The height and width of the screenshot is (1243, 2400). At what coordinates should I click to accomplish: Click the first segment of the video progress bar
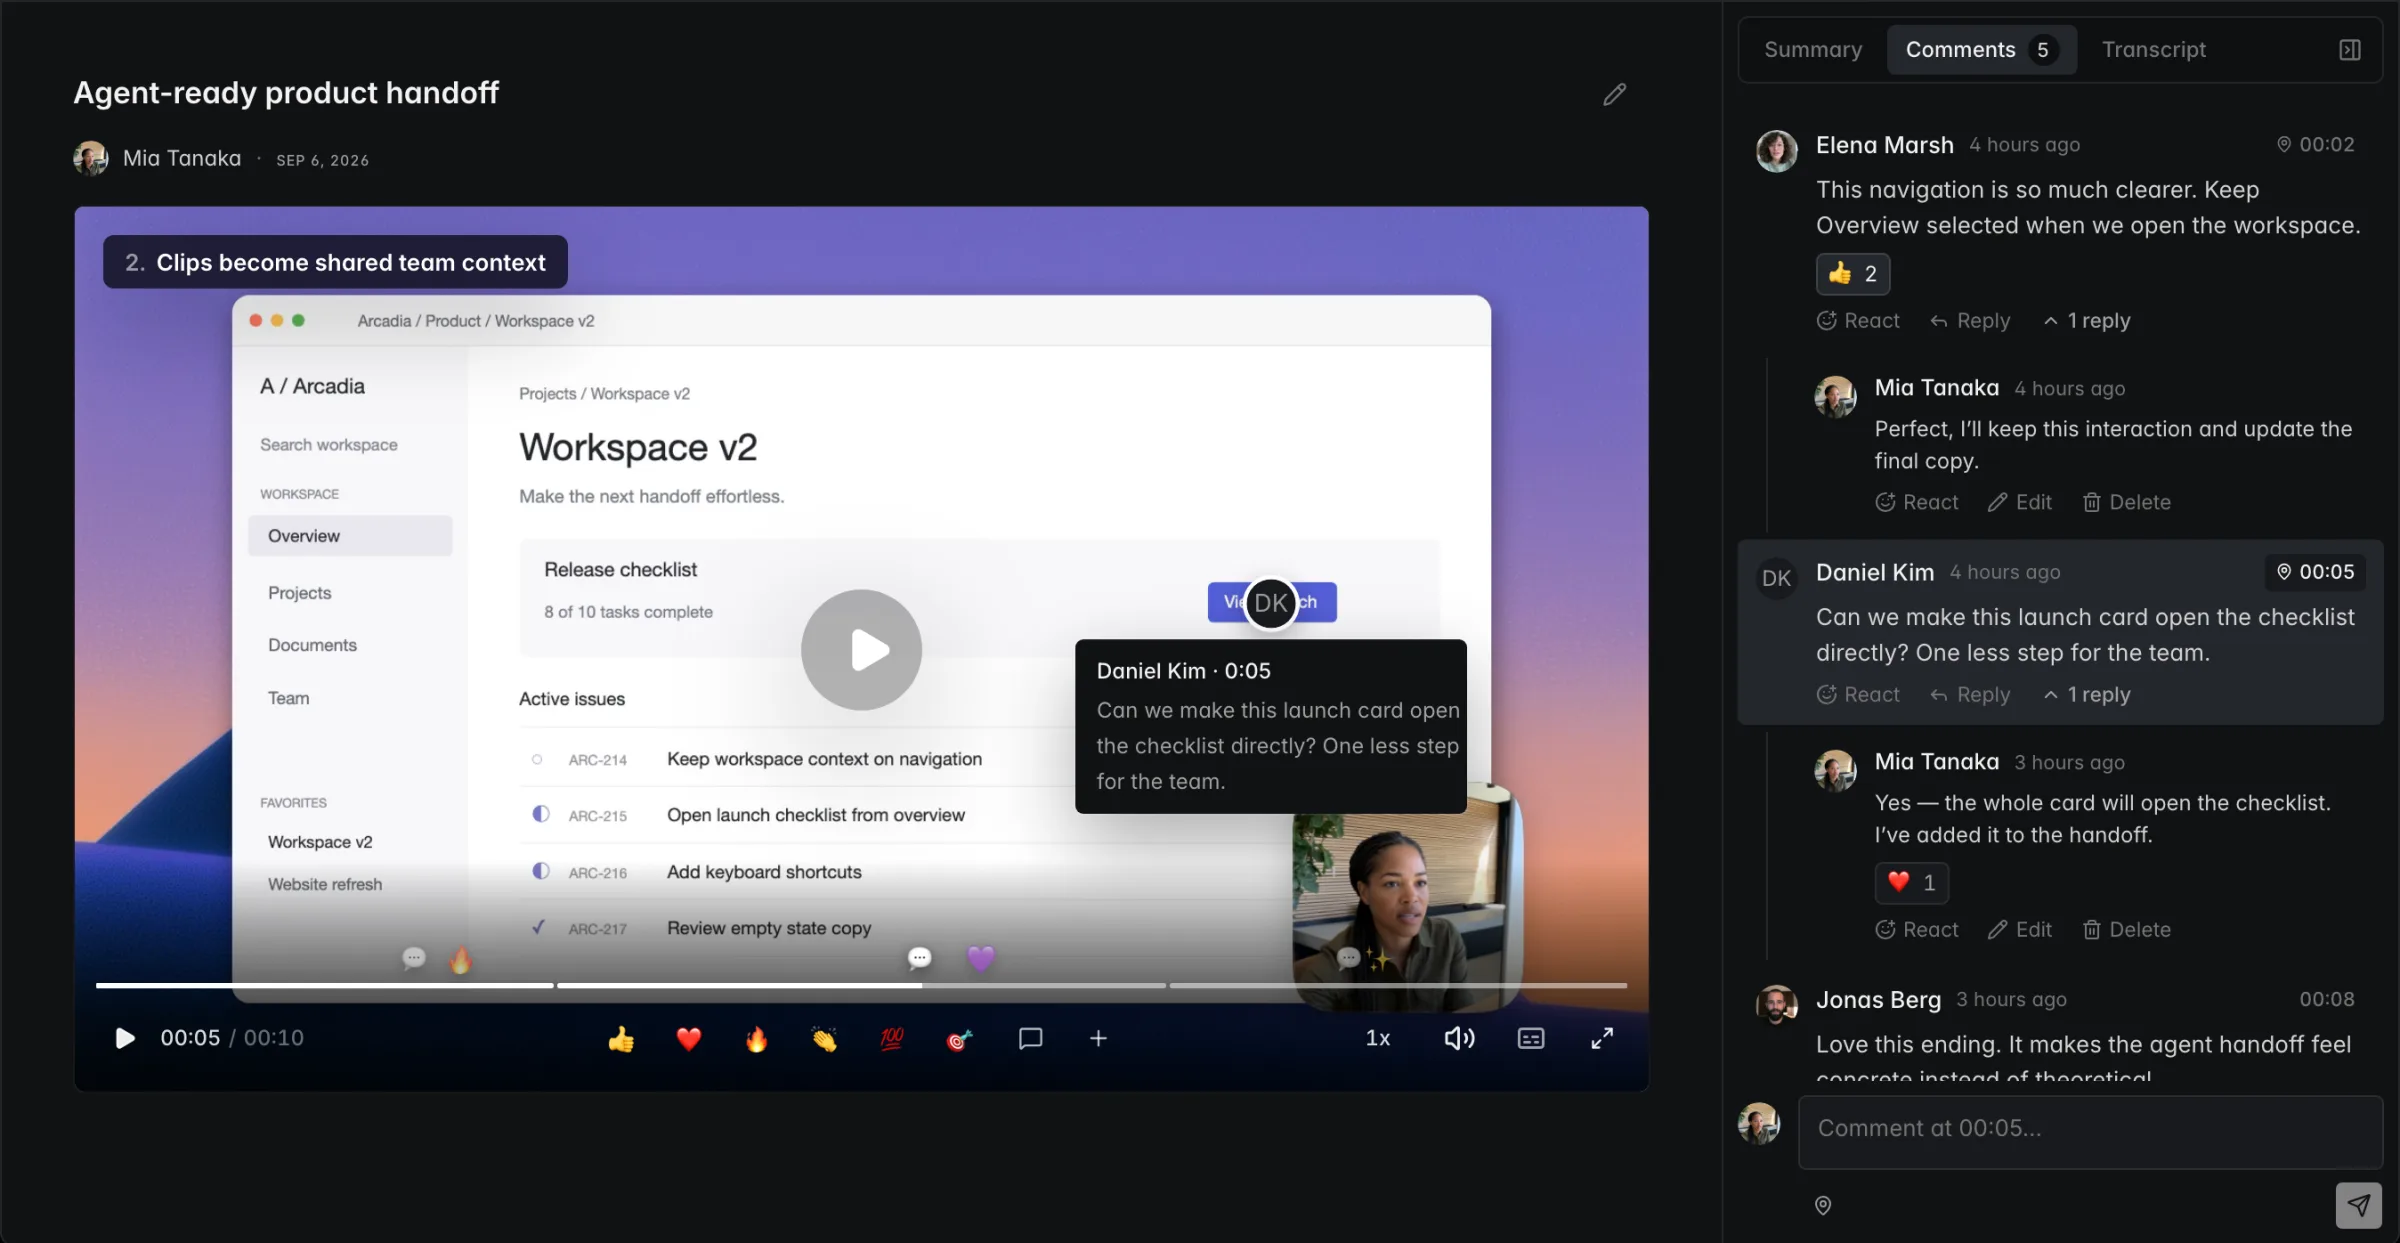pos(324,985)
